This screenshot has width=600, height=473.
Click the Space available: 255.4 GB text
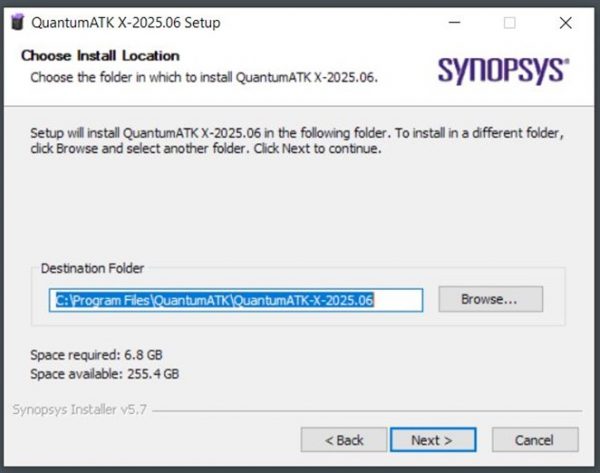pos(105,374)
